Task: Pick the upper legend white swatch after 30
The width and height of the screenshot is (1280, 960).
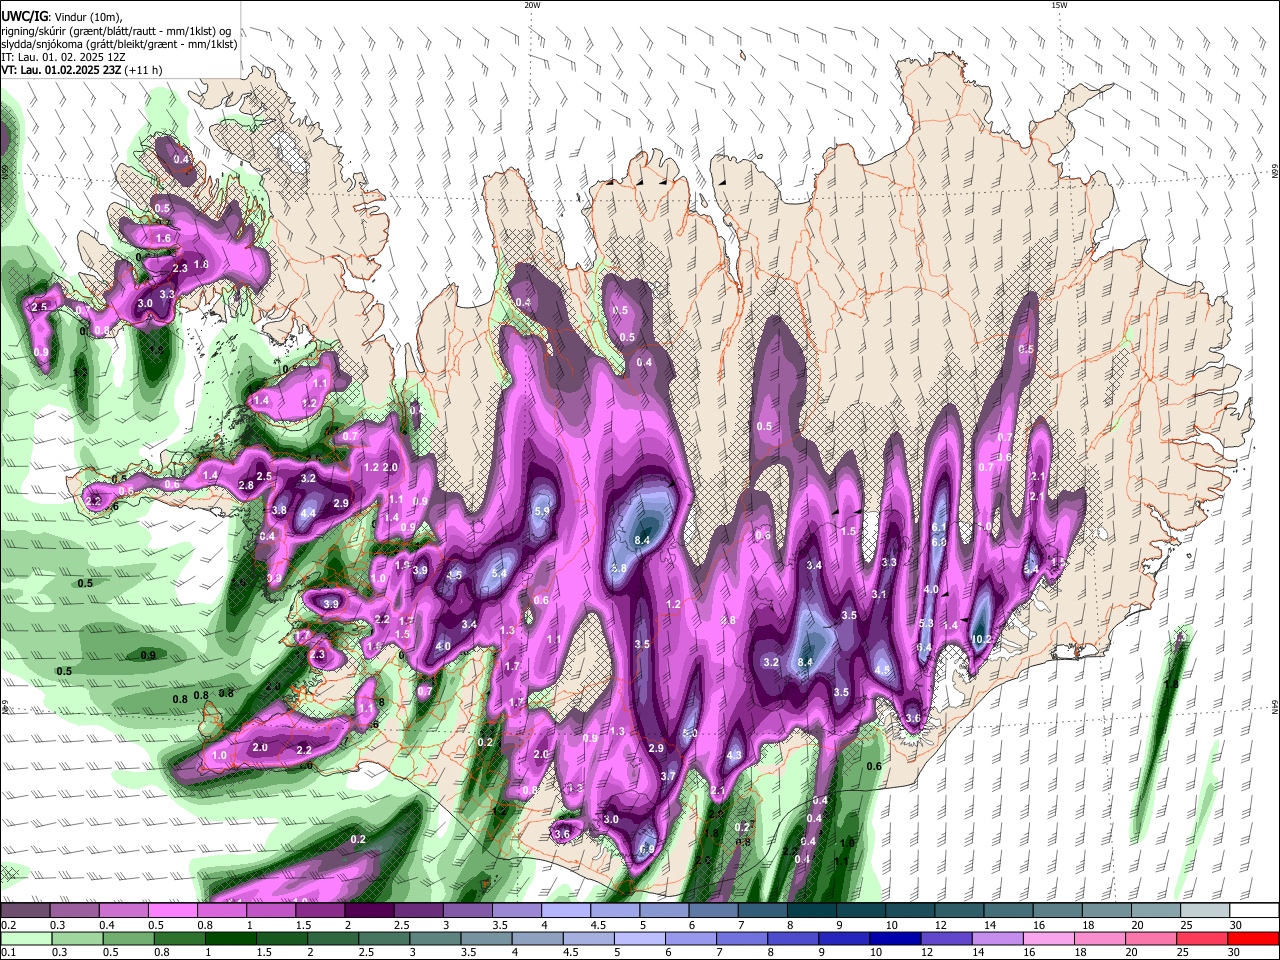Action: coord(1255,910)
